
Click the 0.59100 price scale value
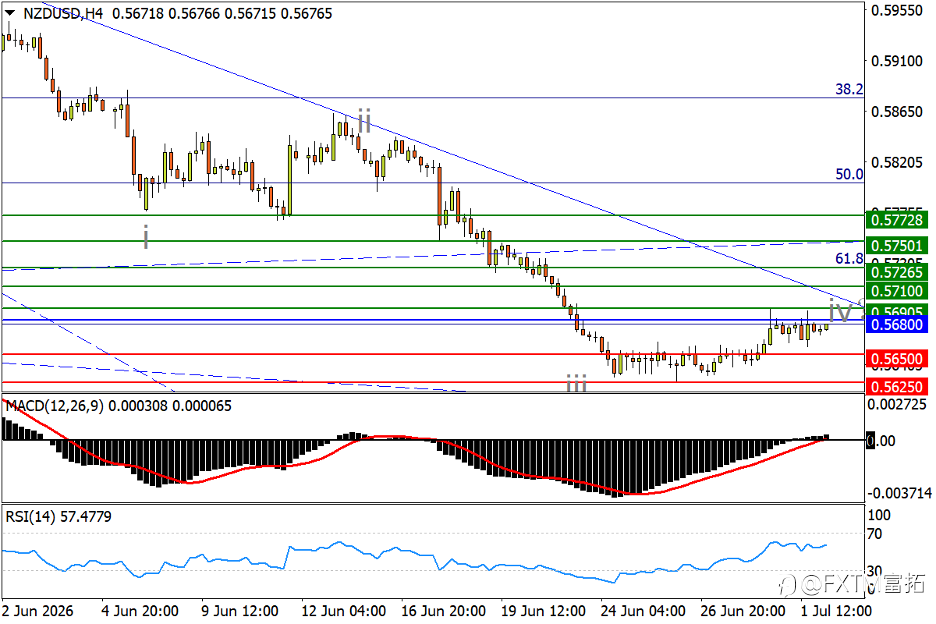[x=897, y=61]
